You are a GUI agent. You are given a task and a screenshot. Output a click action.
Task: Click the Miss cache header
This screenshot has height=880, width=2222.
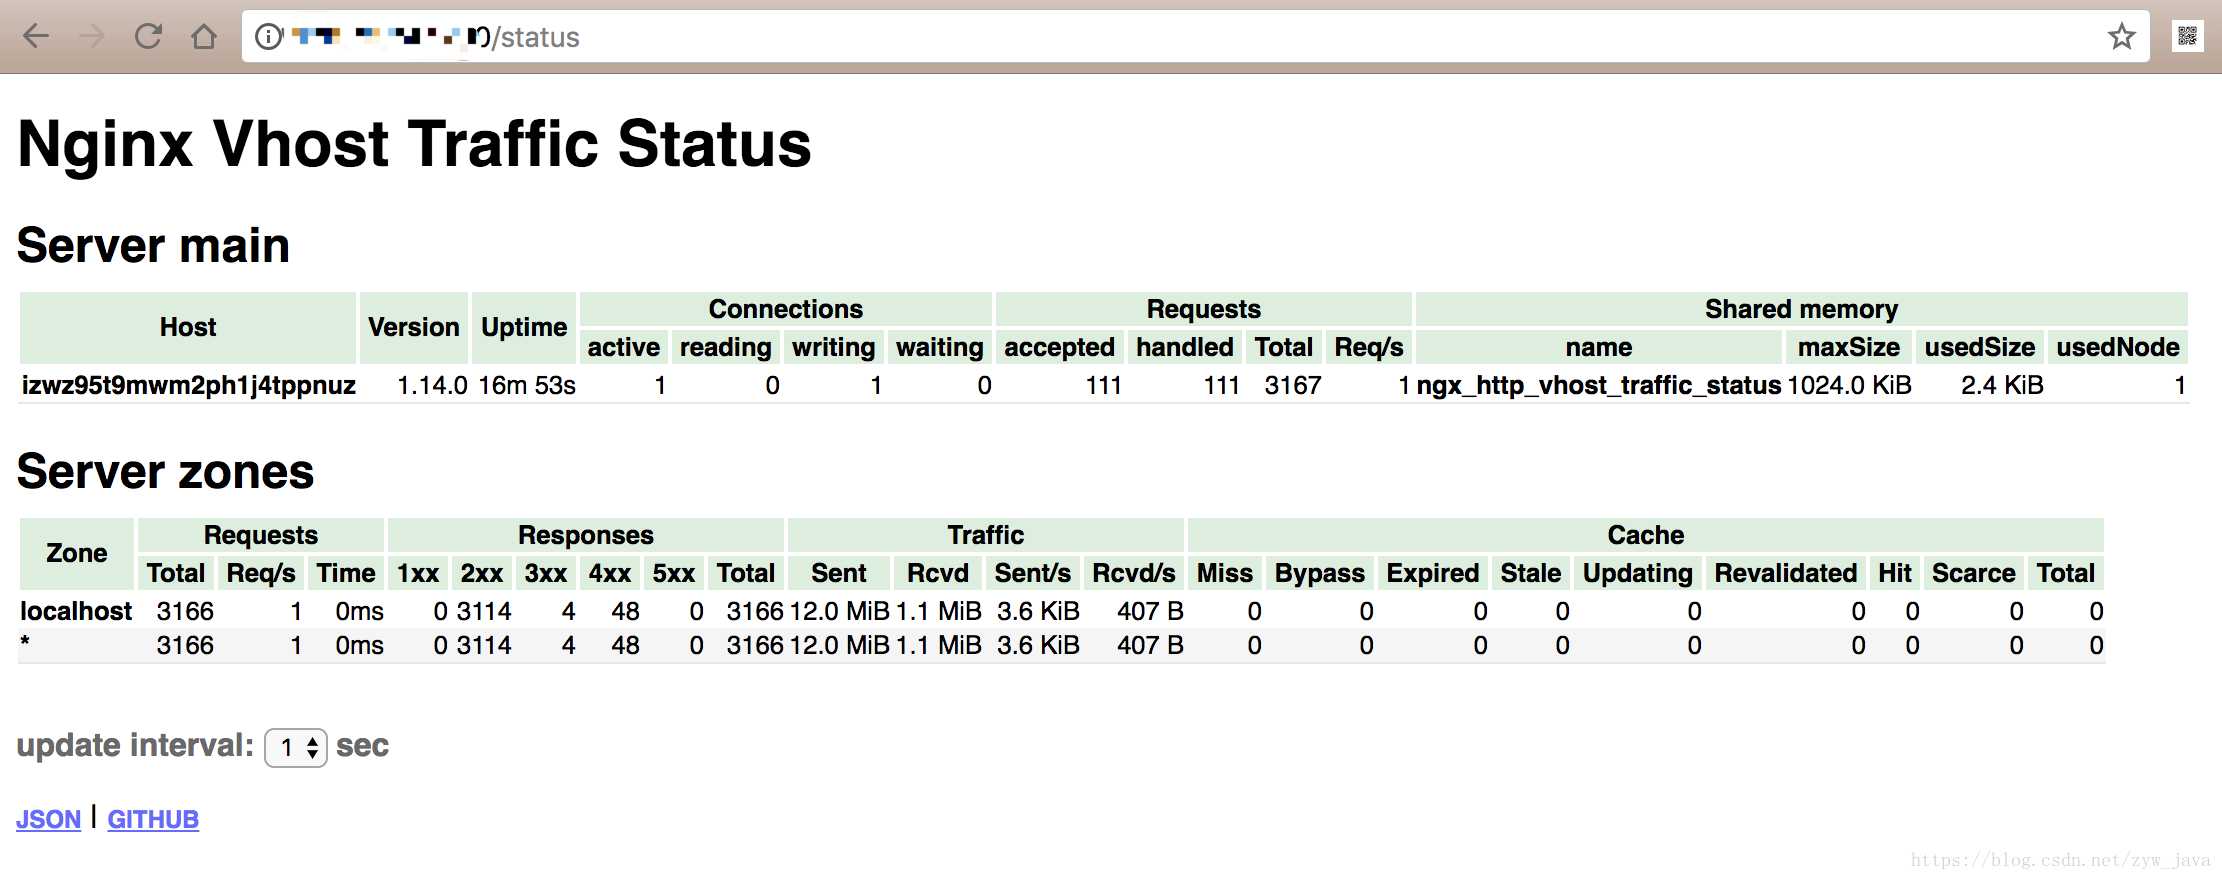click(1225, 573)
